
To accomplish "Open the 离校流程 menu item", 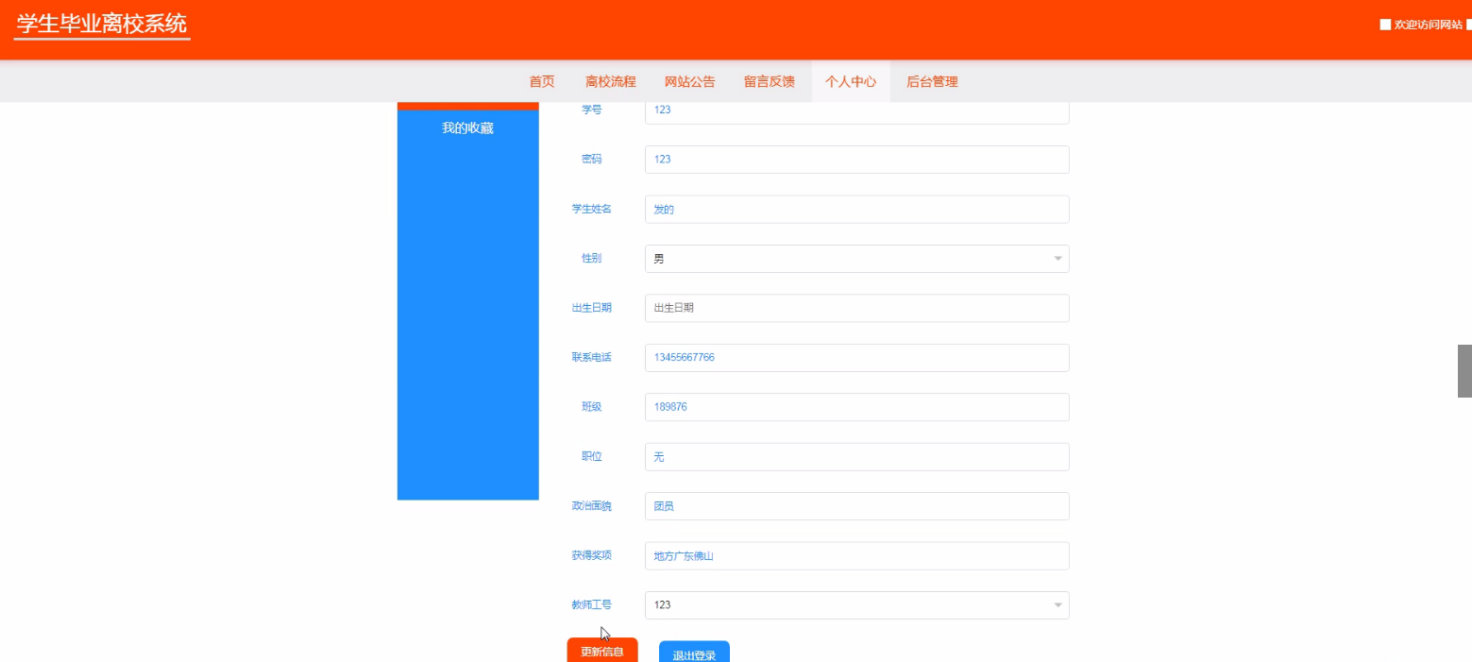I will tap(610, 82).
